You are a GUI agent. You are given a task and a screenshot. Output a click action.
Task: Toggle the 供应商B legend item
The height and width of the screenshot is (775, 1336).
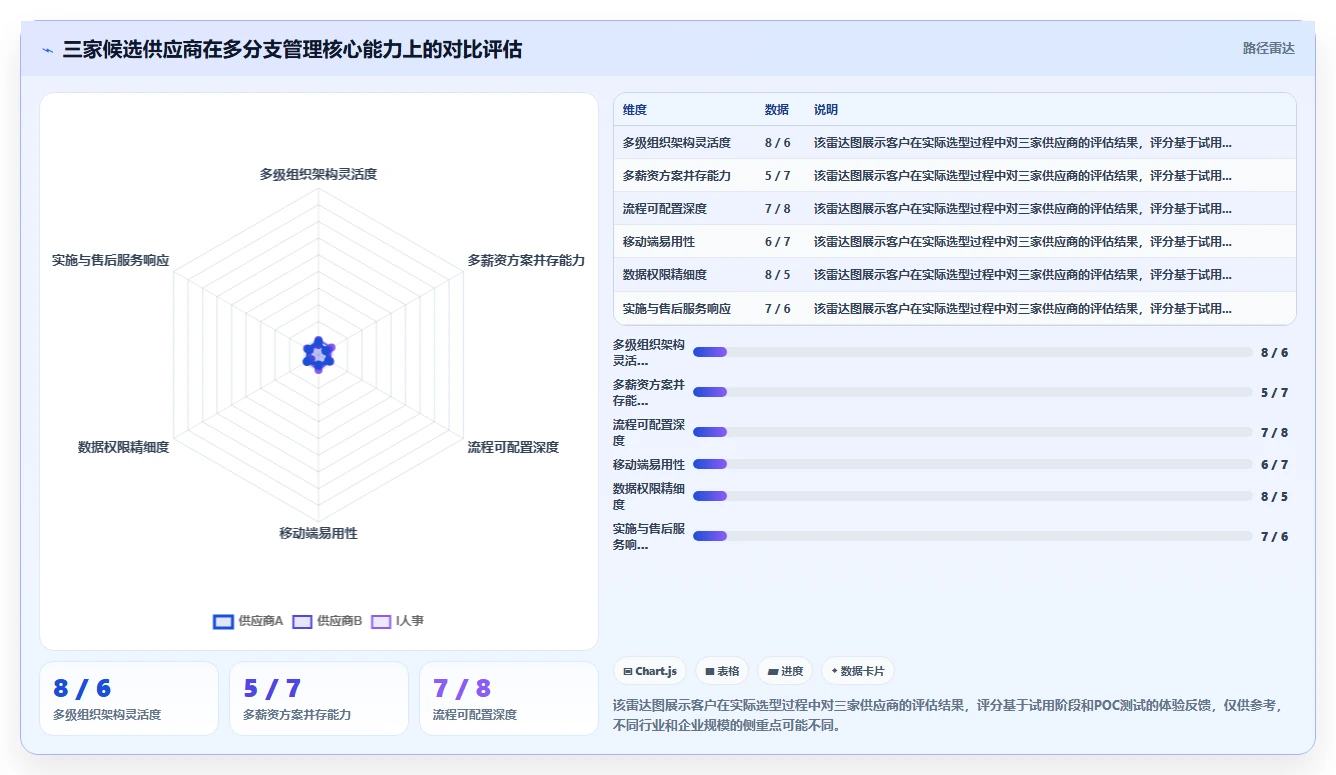(x=328, y=621)
